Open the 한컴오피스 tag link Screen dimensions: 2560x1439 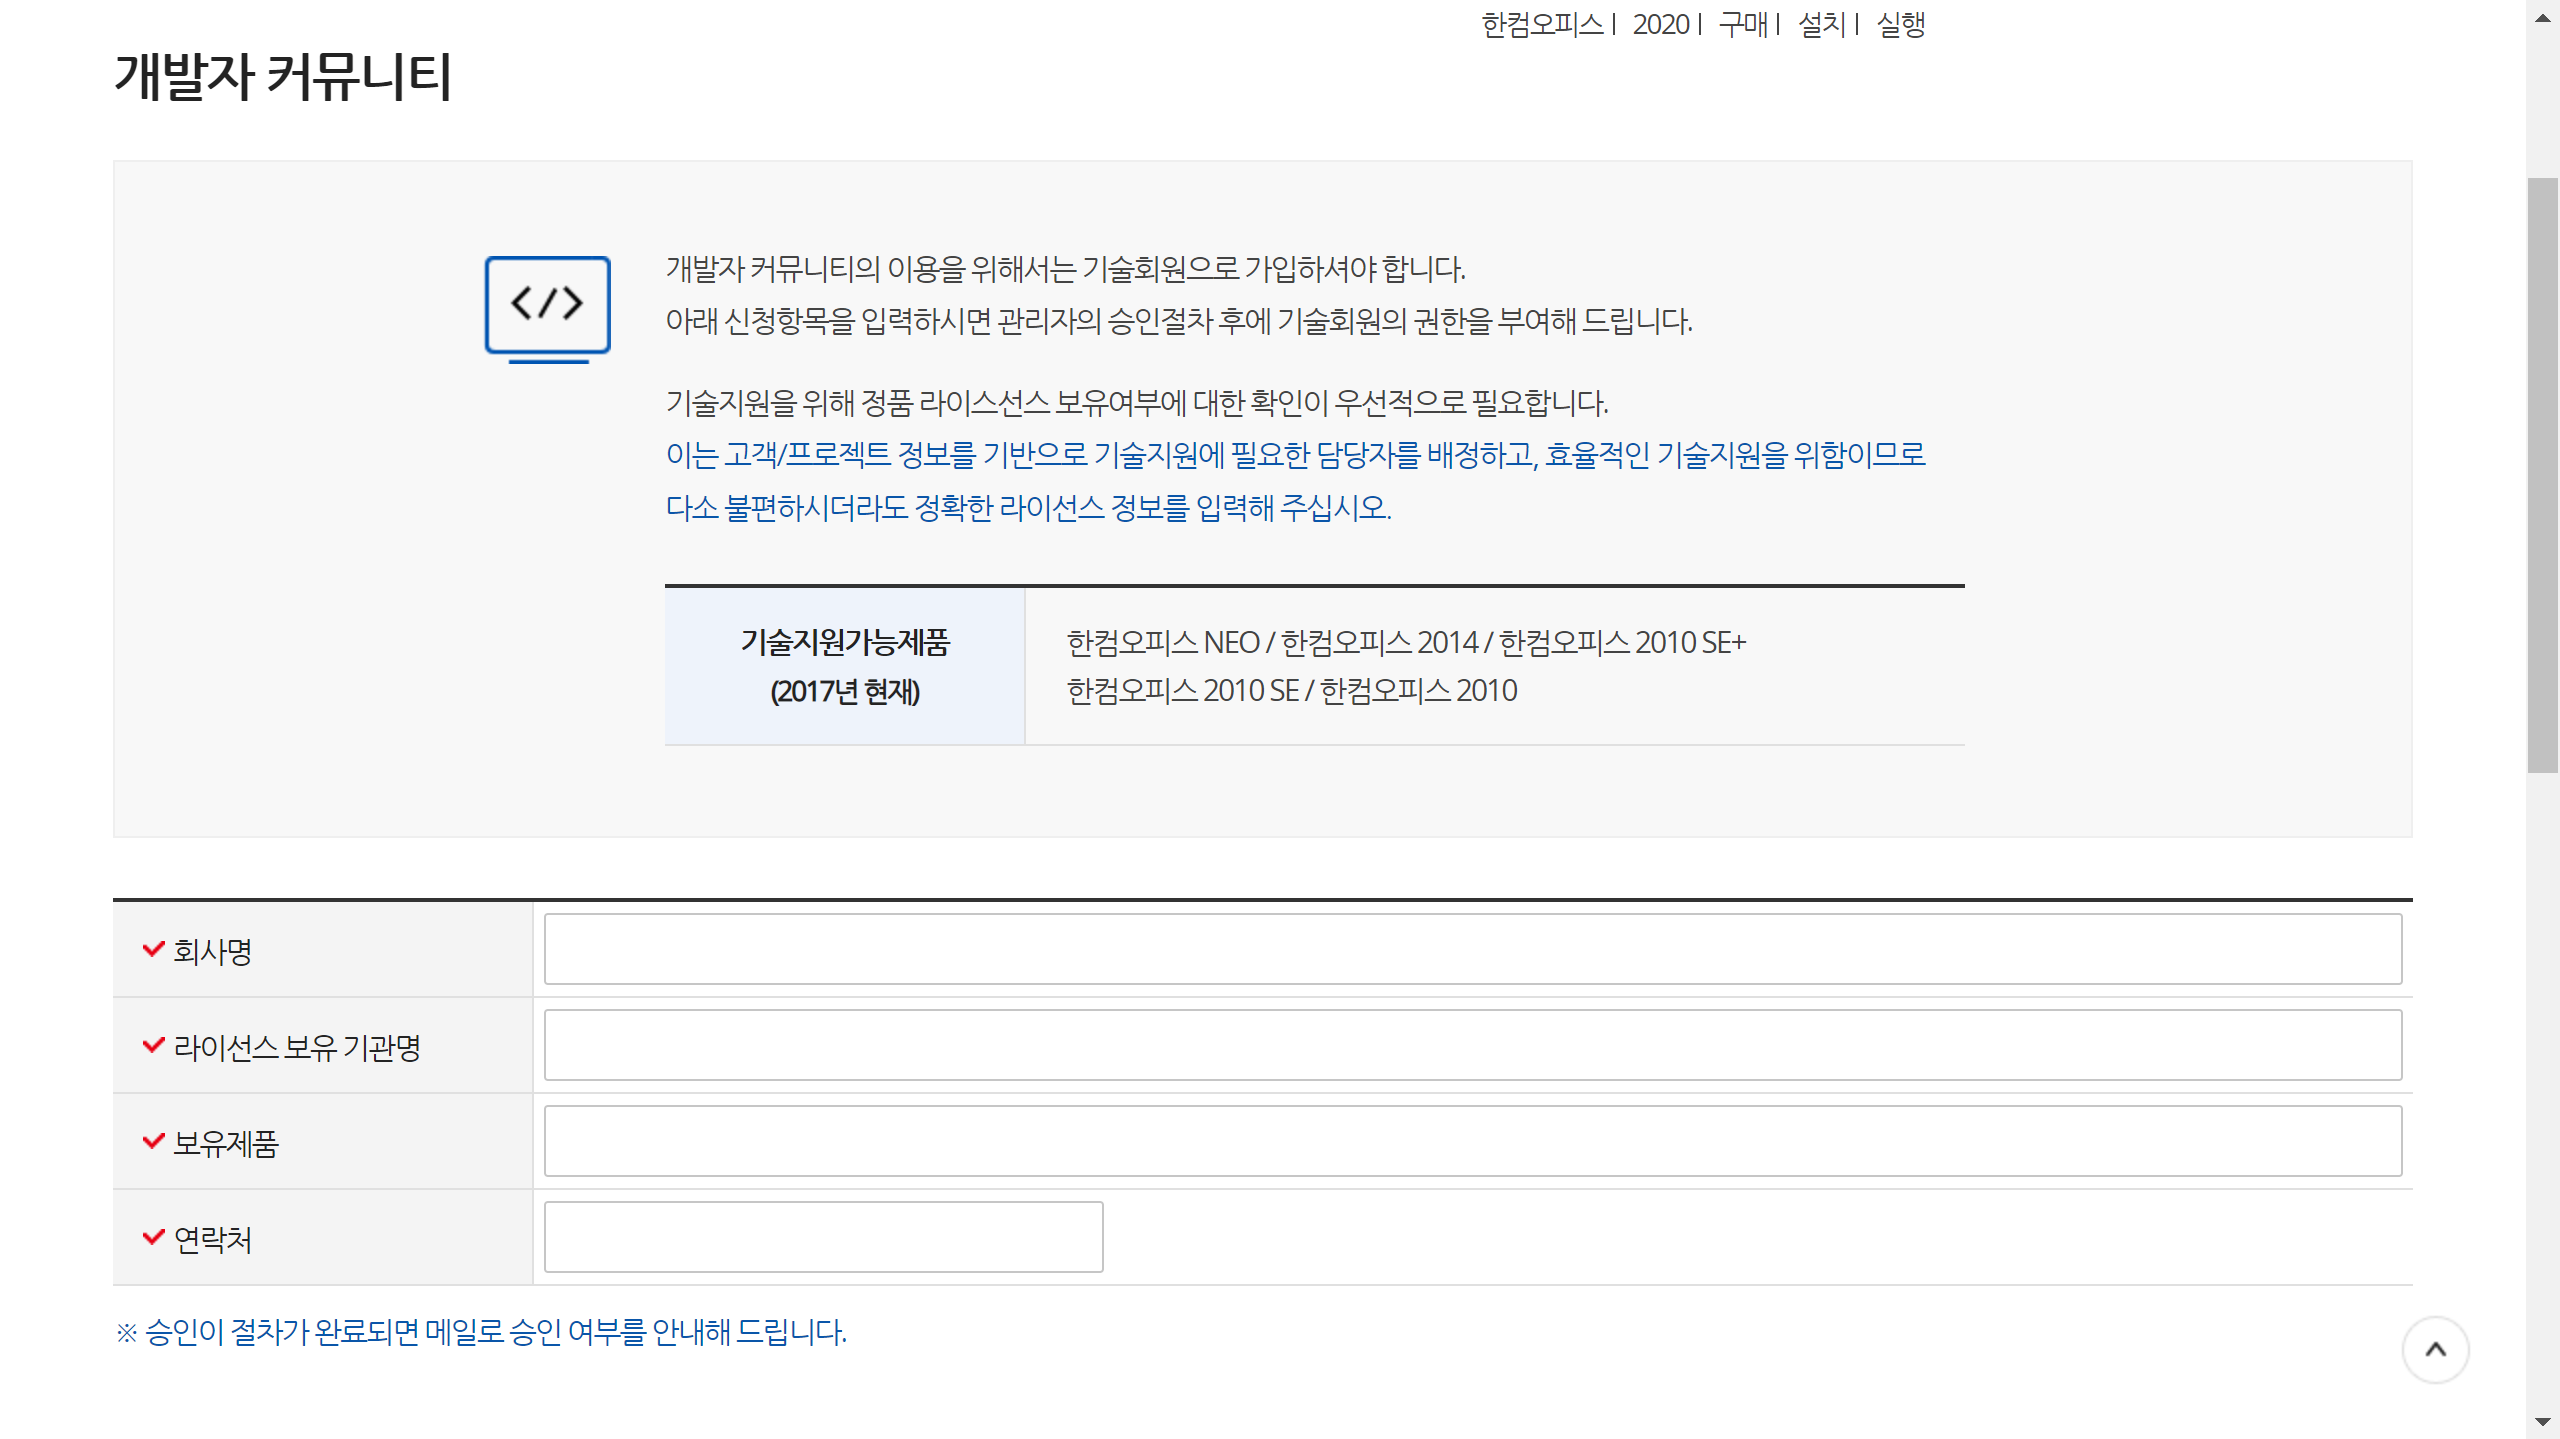tap(1541, 24)
